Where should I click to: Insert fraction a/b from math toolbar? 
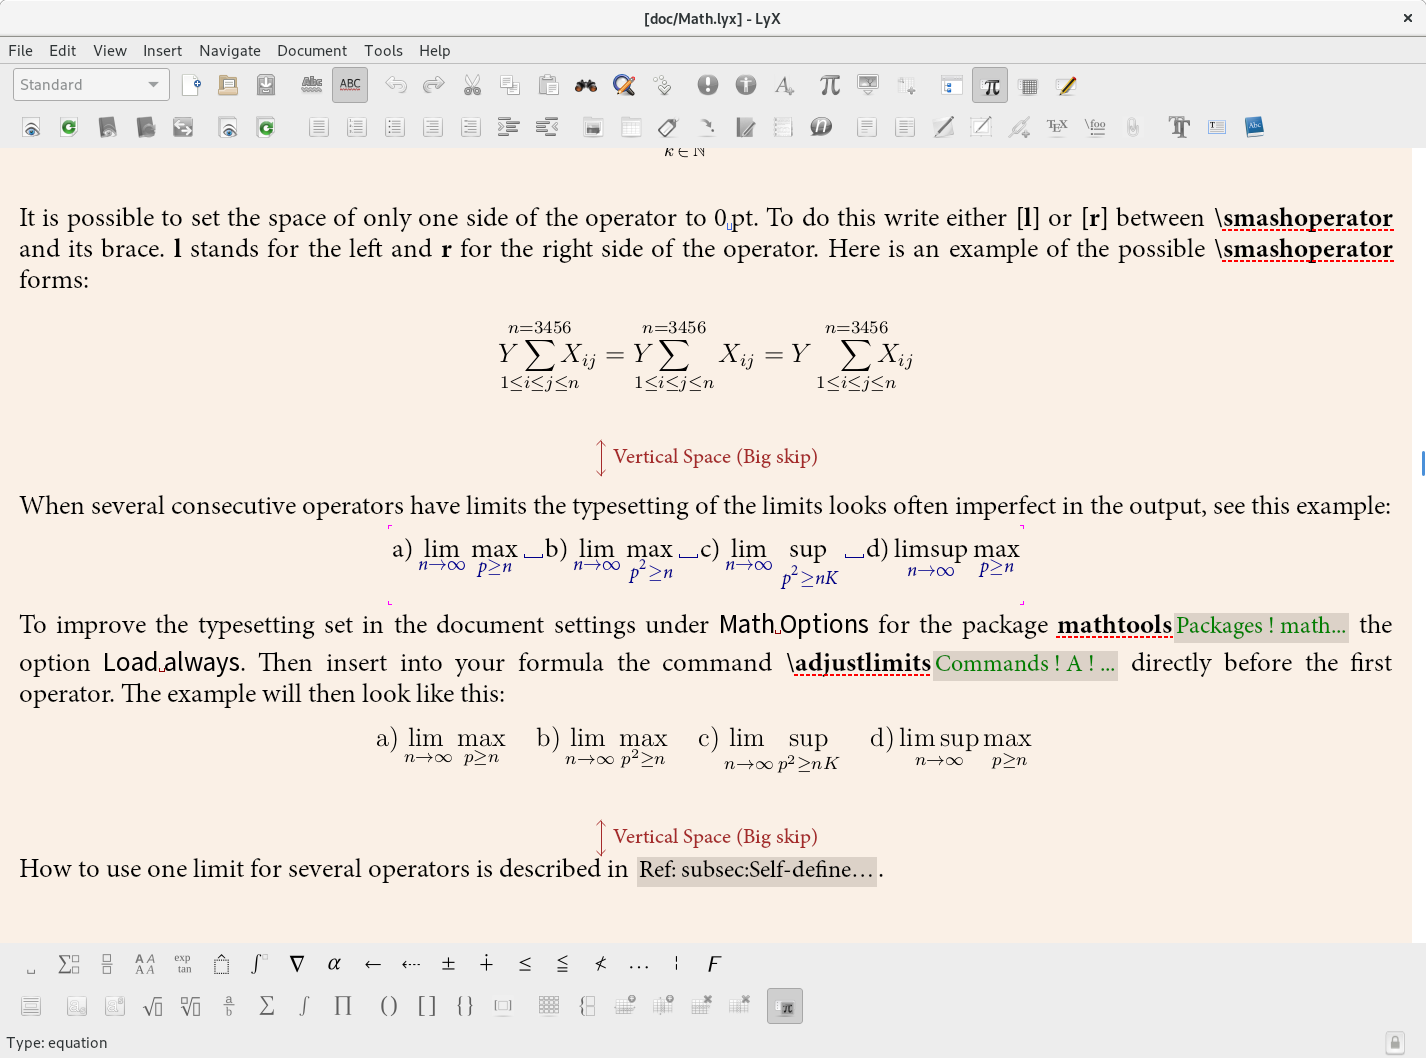[x=229, y=1006]
